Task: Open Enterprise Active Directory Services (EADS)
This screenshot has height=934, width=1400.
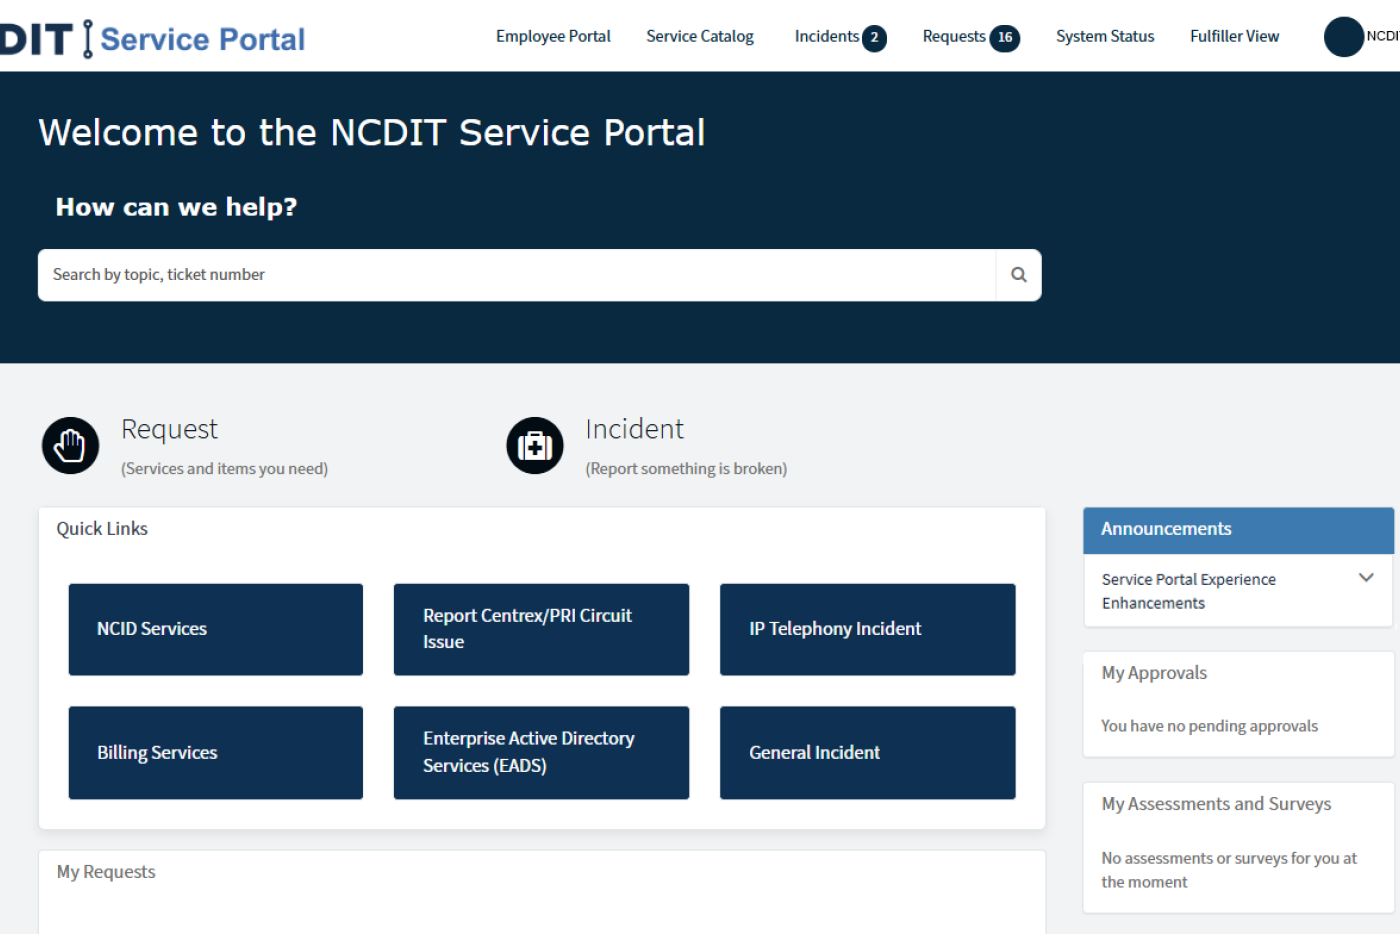Action: coord(541,752)
